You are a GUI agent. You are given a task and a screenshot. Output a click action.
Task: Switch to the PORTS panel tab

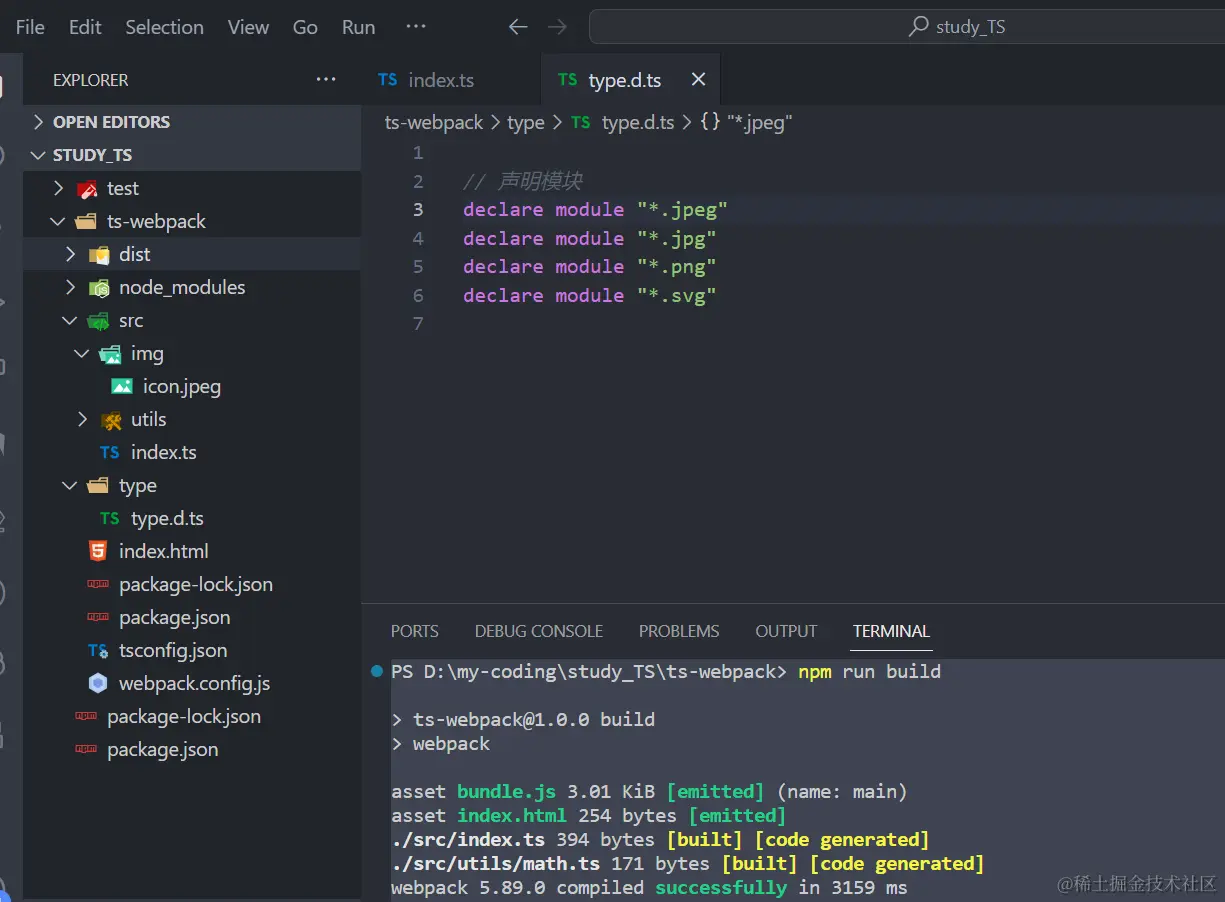coord(415,631)
